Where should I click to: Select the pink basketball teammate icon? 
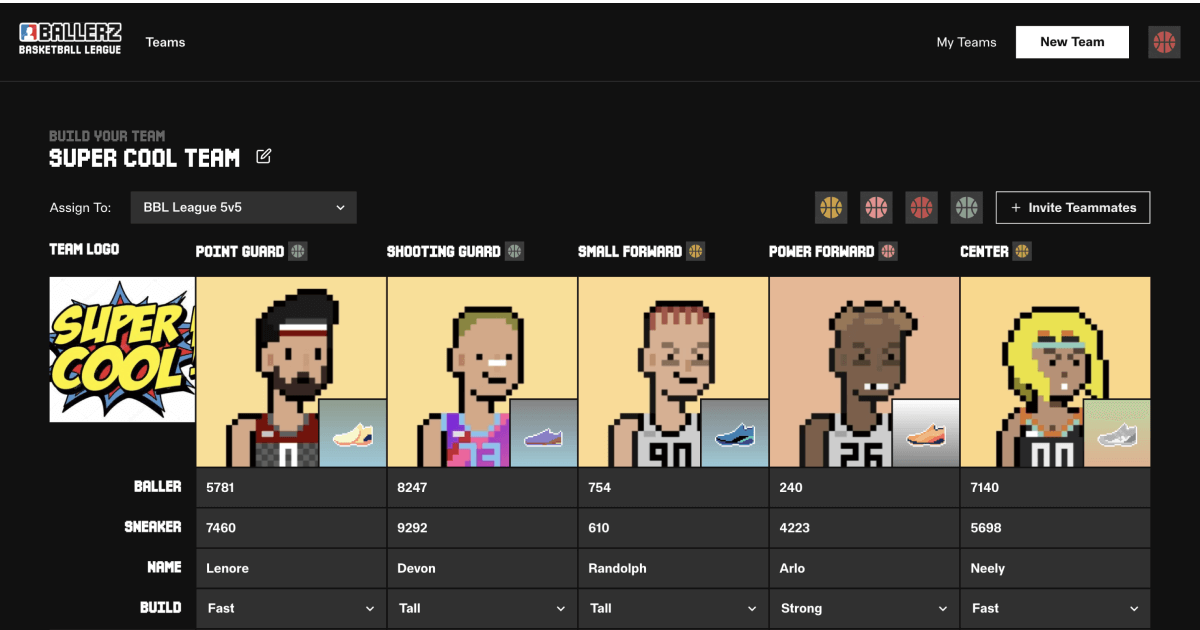point(876,208)
